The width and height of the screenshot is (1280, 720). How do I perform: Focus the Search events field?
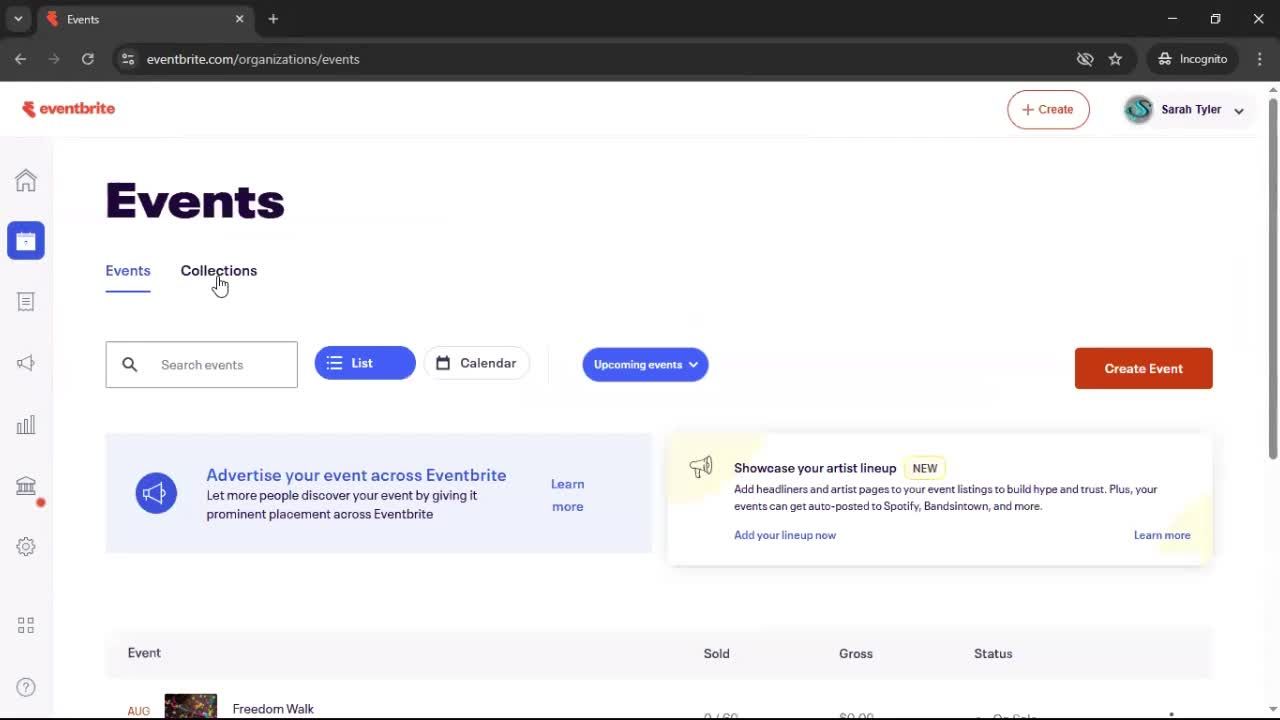click(x=202, y=365)
